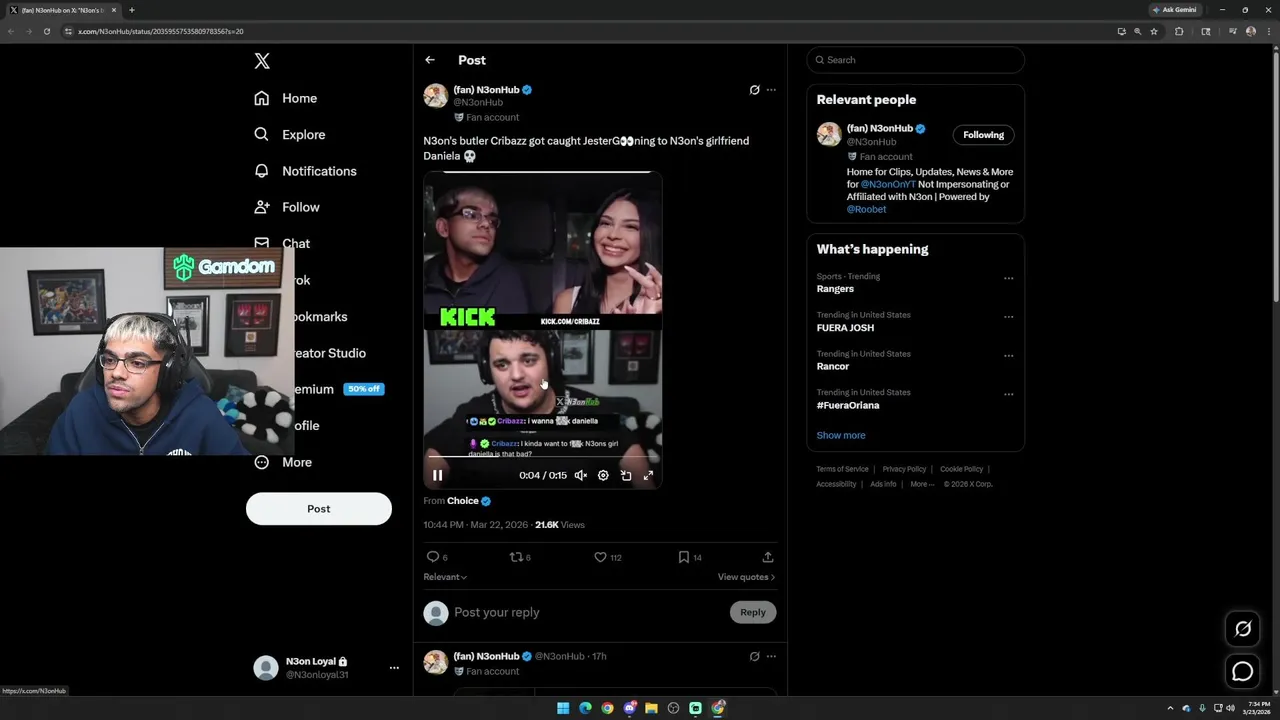Viewport: 1280px width, 720px height.
Task: Open the Rangers trending topic
Action: point(835,289)
